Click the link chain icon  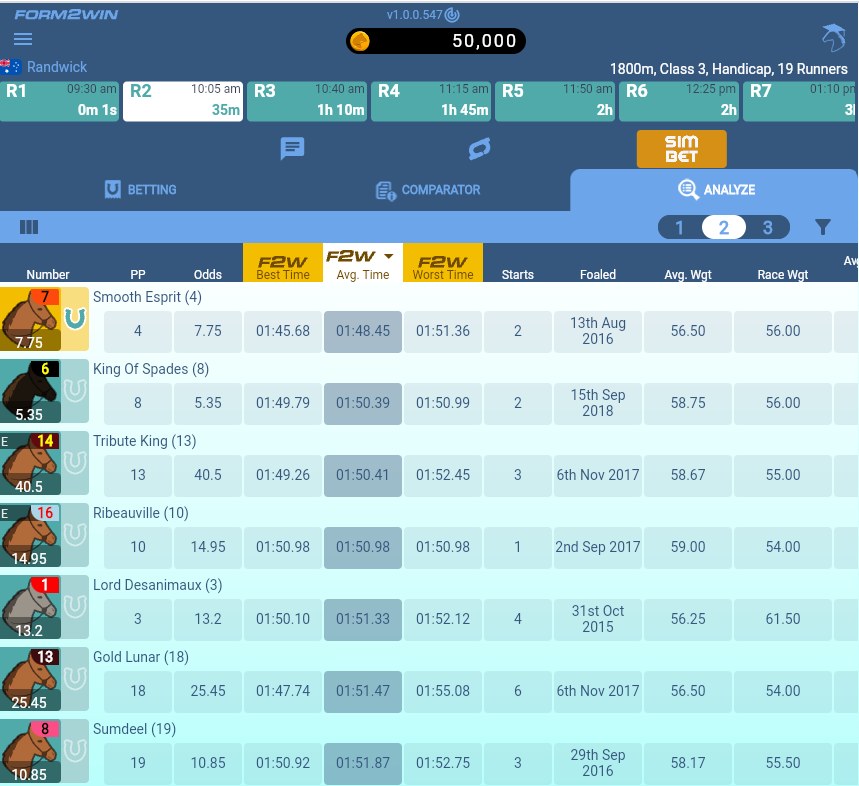click(479, 148)
